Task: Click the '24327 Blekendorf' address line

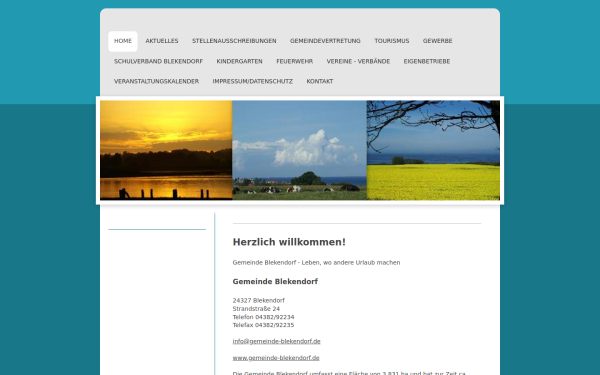Action: pyautogui.click(x=259, y=300)
